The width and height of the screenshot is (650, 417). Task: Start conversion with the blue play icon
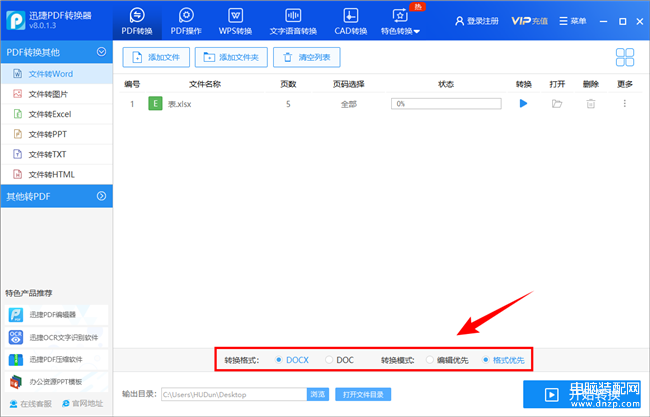pos(523,104)
